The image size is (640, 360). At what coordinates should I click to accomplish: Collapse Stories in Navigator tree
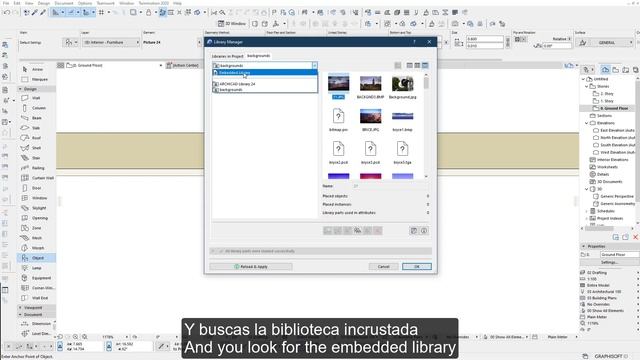point(587,86)
